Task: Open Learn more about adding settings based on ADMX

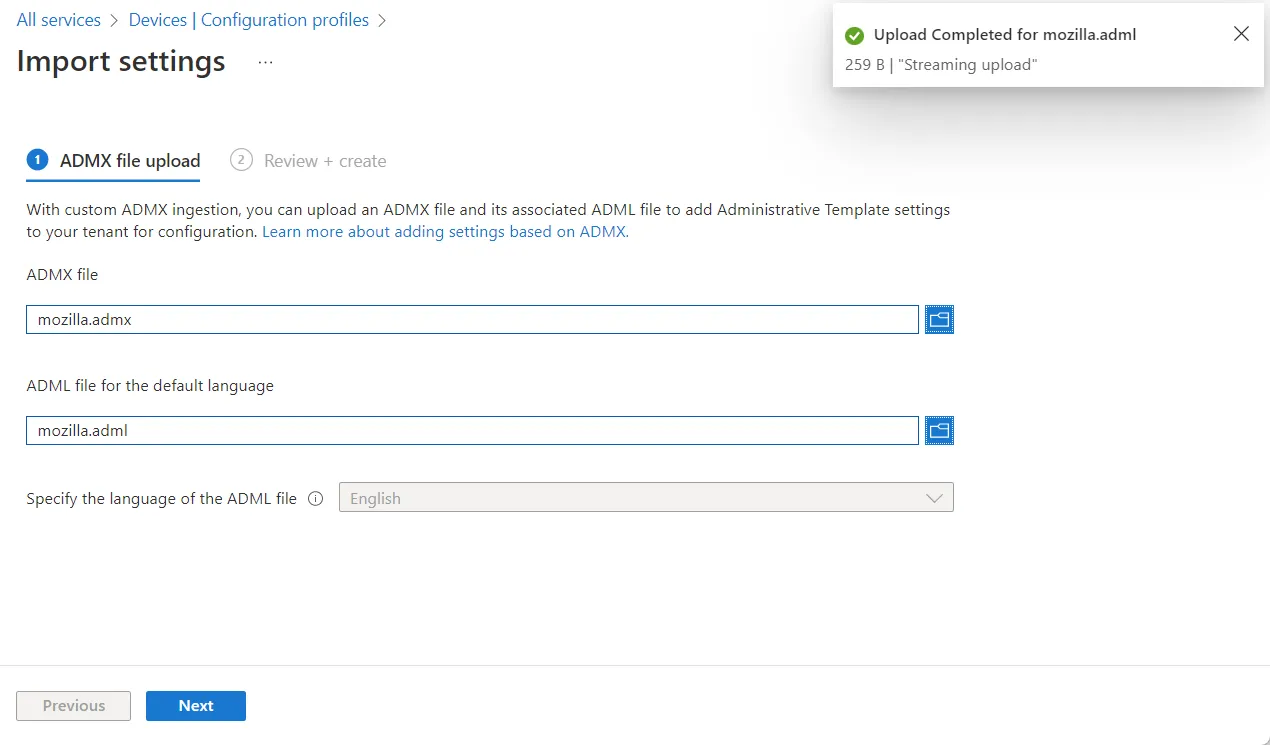Action: click(x=445, y=231)
